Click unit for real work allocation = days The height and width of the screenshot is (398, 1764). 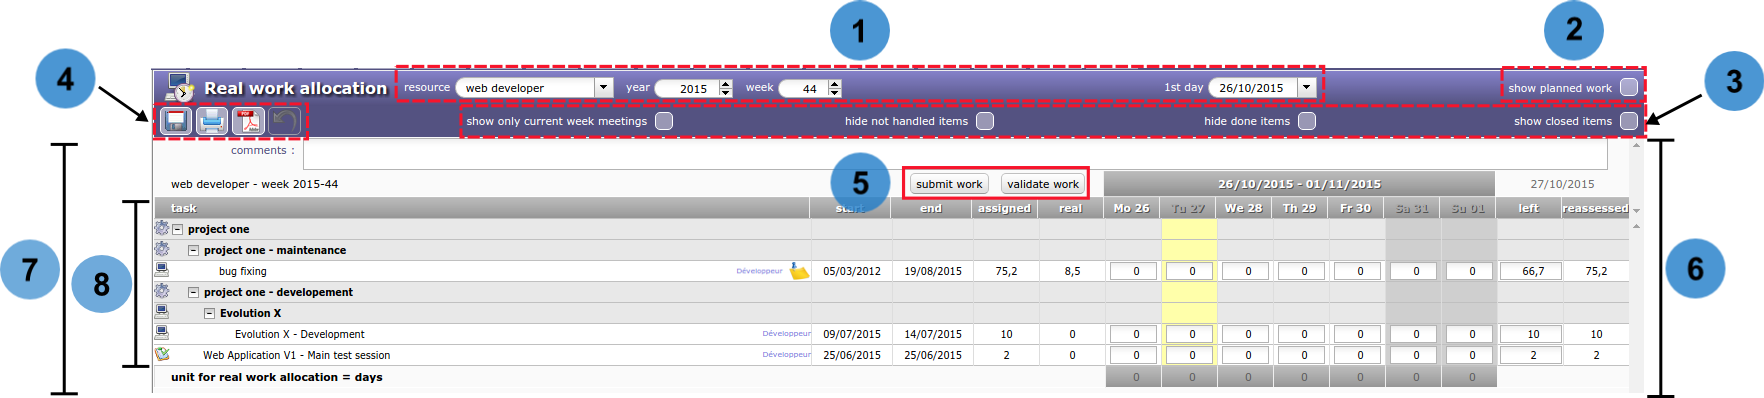277,377
